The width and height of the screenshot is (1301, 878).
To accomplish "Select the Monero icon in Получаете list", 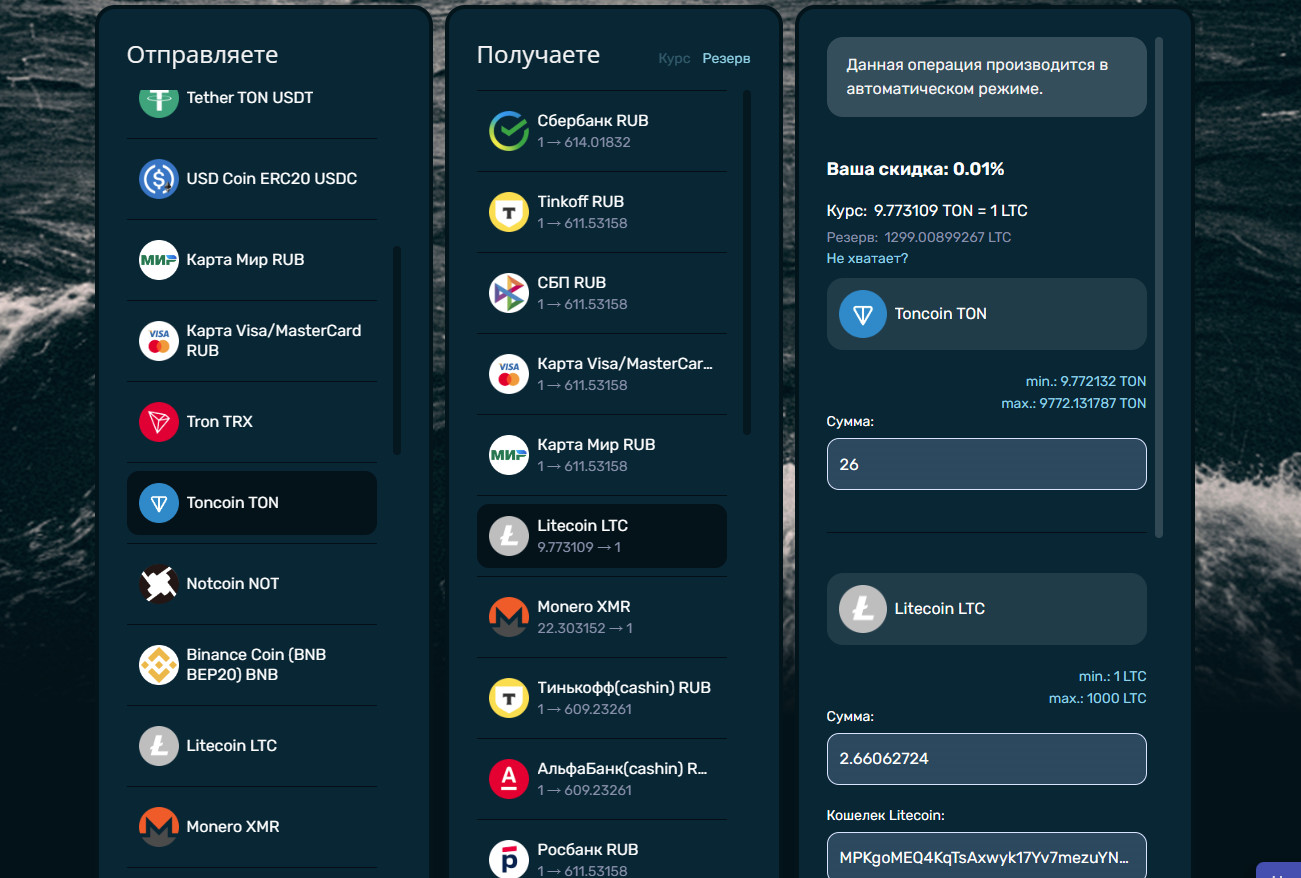I will (508, 617).
